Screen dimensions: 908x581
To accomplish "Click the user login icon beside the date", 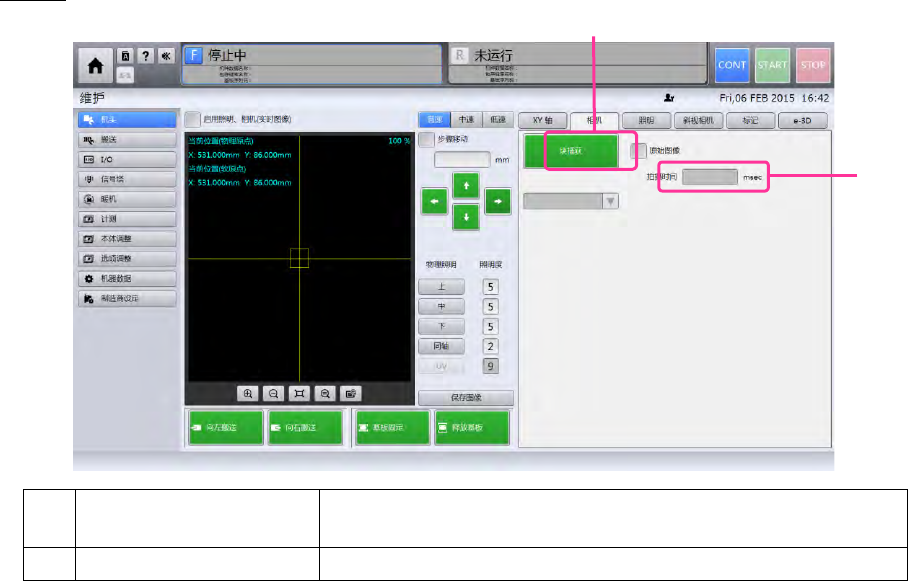I will (x=669, y=99).
